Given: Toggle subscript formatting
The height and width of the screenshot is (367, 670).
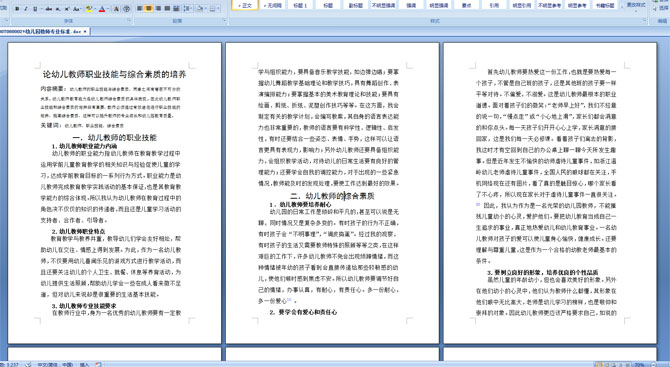Looking at the screenshot, I should (x=58, y=9).
